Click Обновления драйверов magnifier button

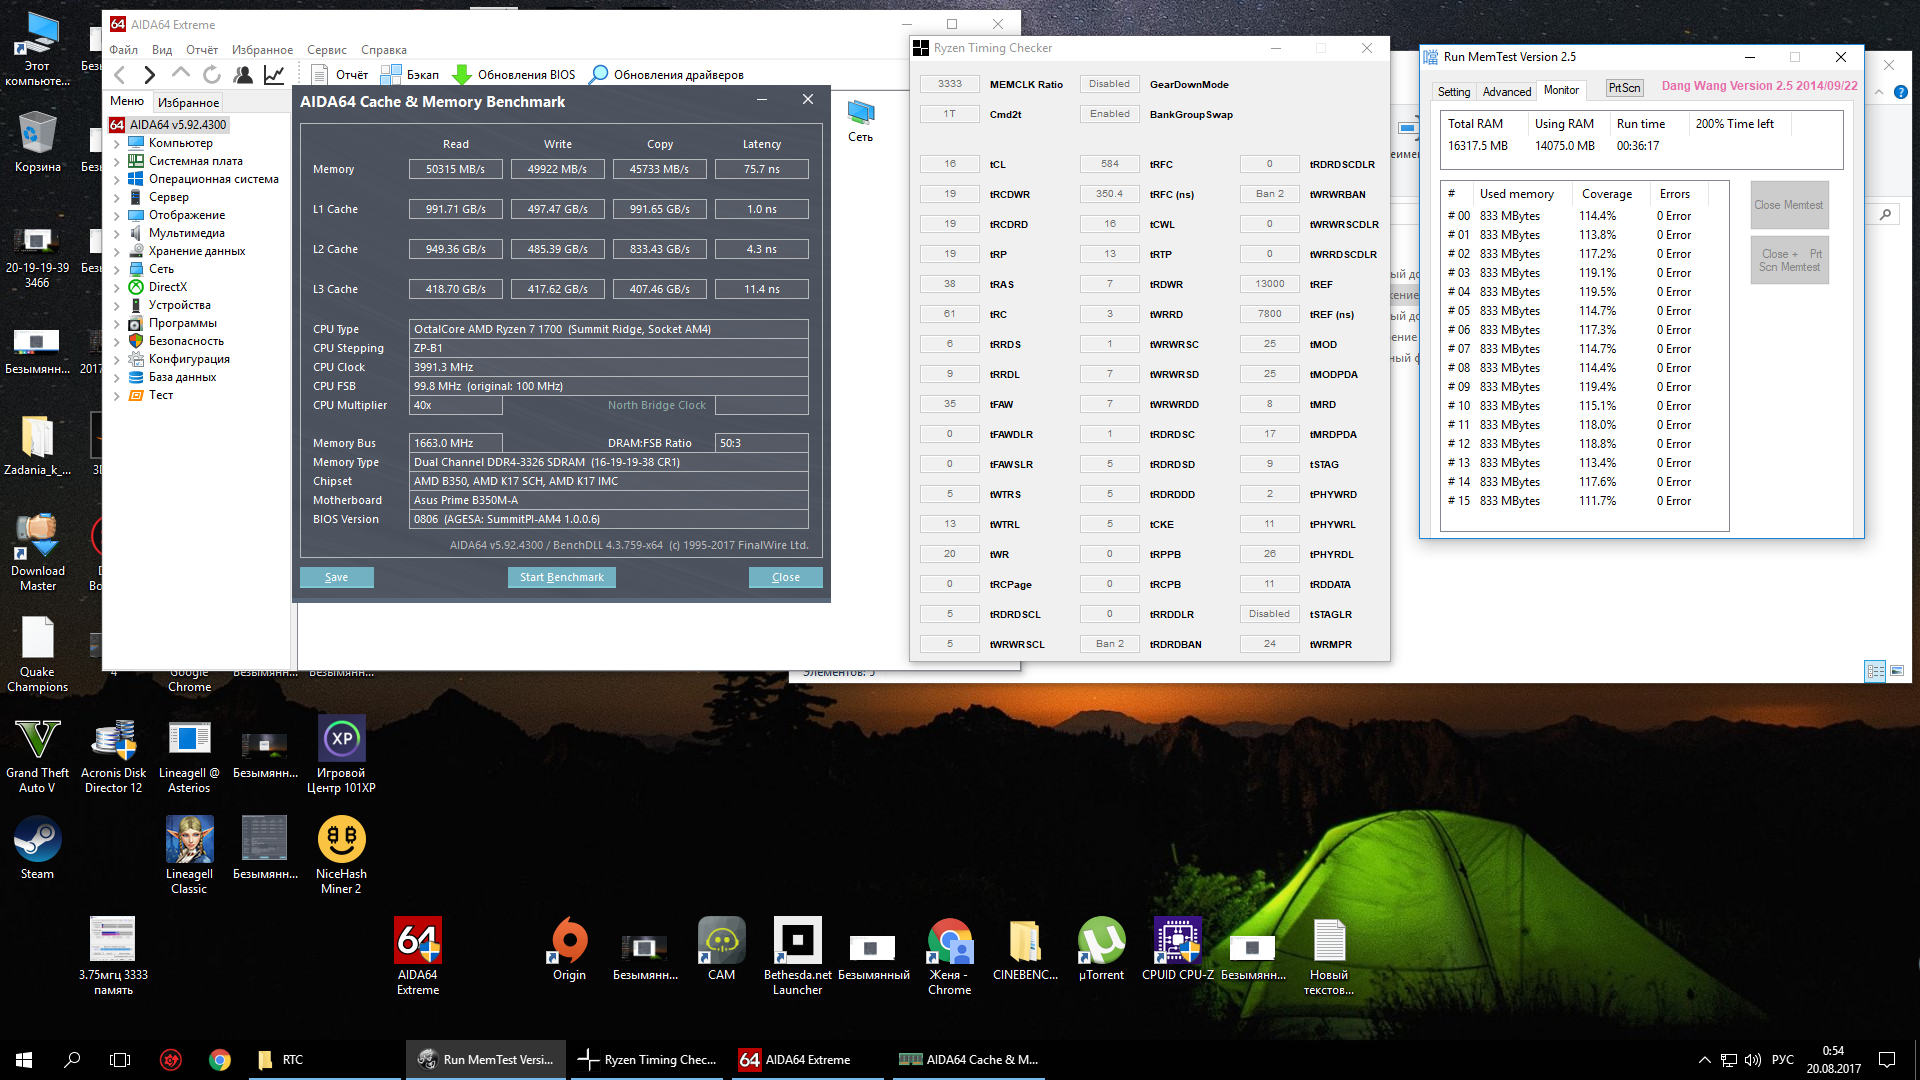[x=600, y=75]
